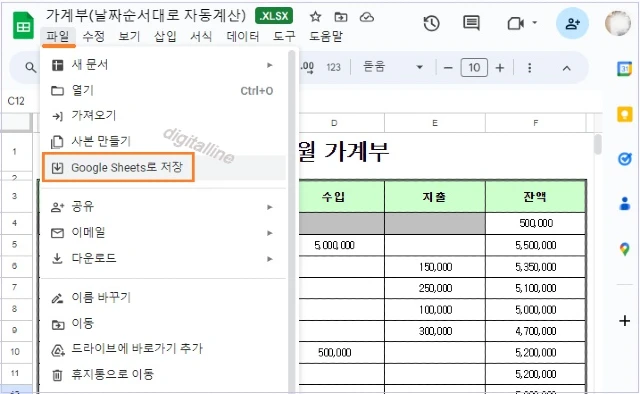Expand the 다운로드 submenu arrow
This screenshot has width=640, height=394.
coord(270,259)
